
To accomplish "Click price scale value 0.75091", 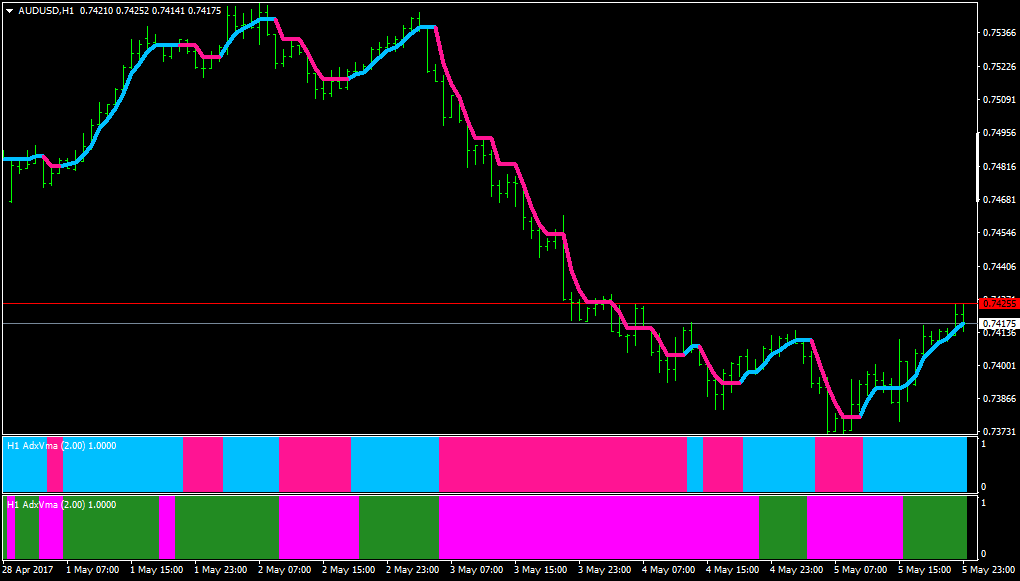I will pyautogui.click(x=1000, y=100).
